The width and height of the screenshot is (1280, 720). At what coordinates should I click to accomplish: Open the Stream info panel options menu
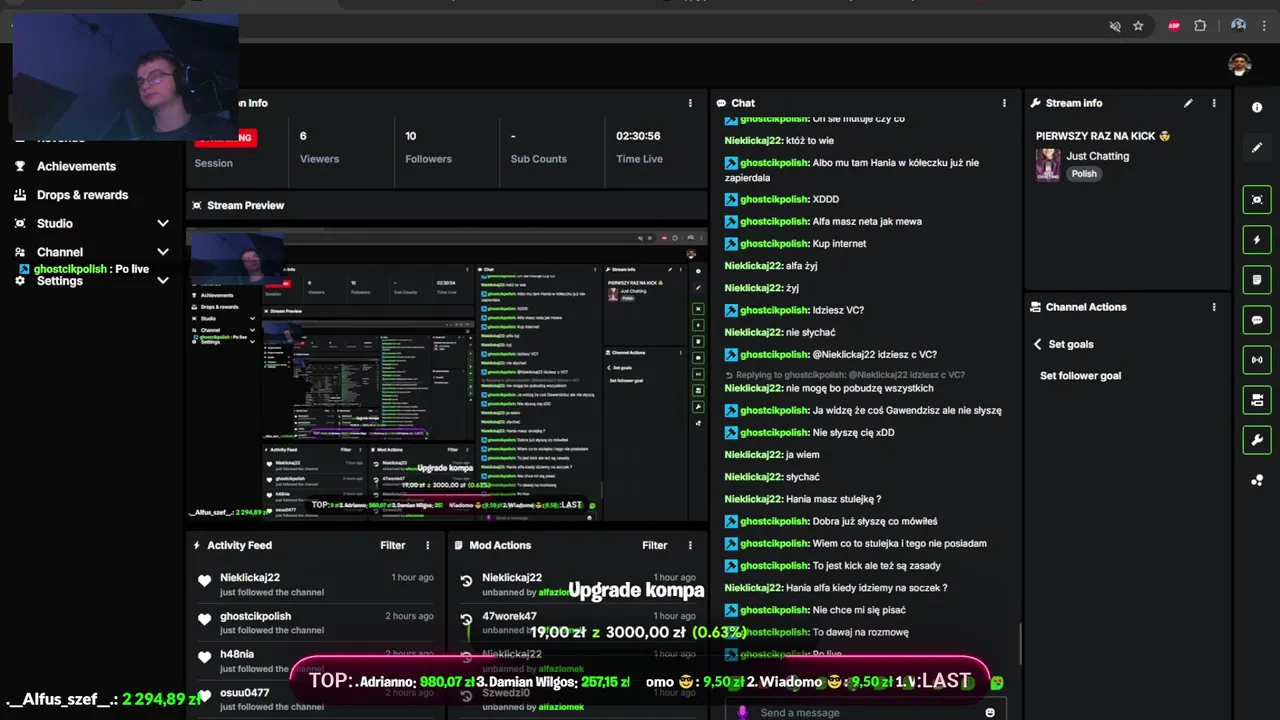[1214, 103]
